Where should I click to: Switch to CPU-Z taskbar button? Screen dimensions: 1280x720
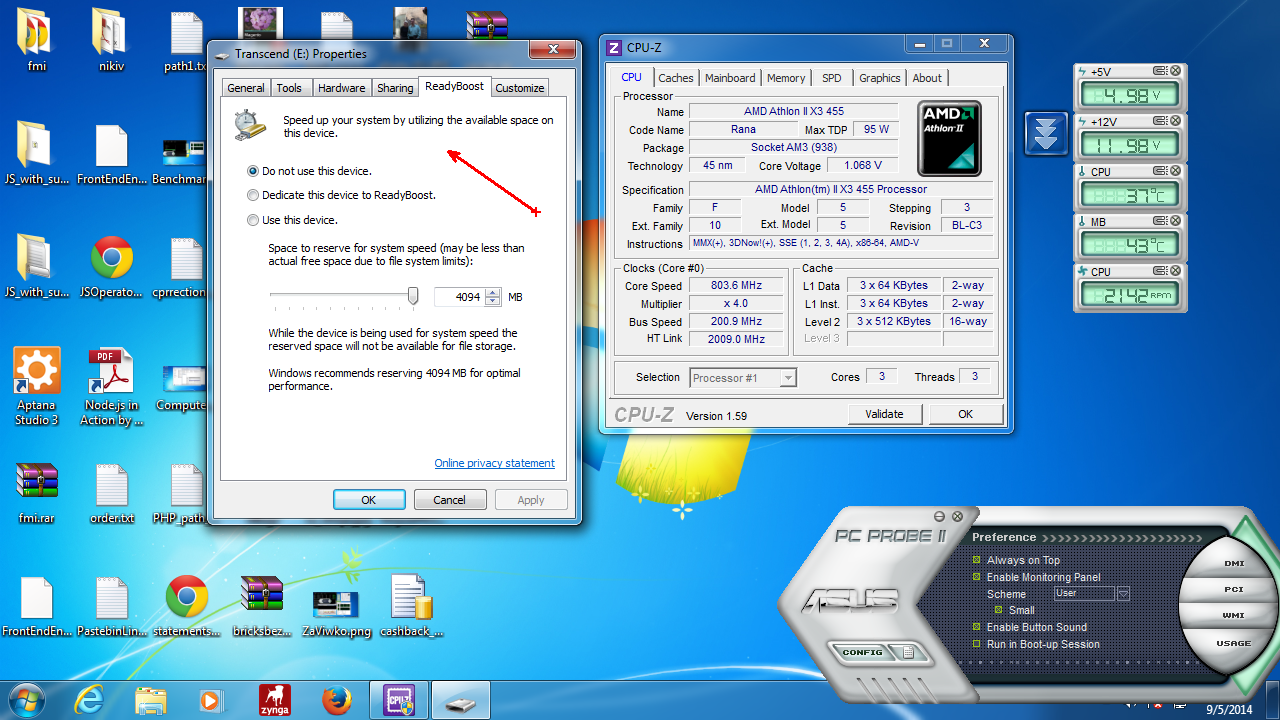399,699
